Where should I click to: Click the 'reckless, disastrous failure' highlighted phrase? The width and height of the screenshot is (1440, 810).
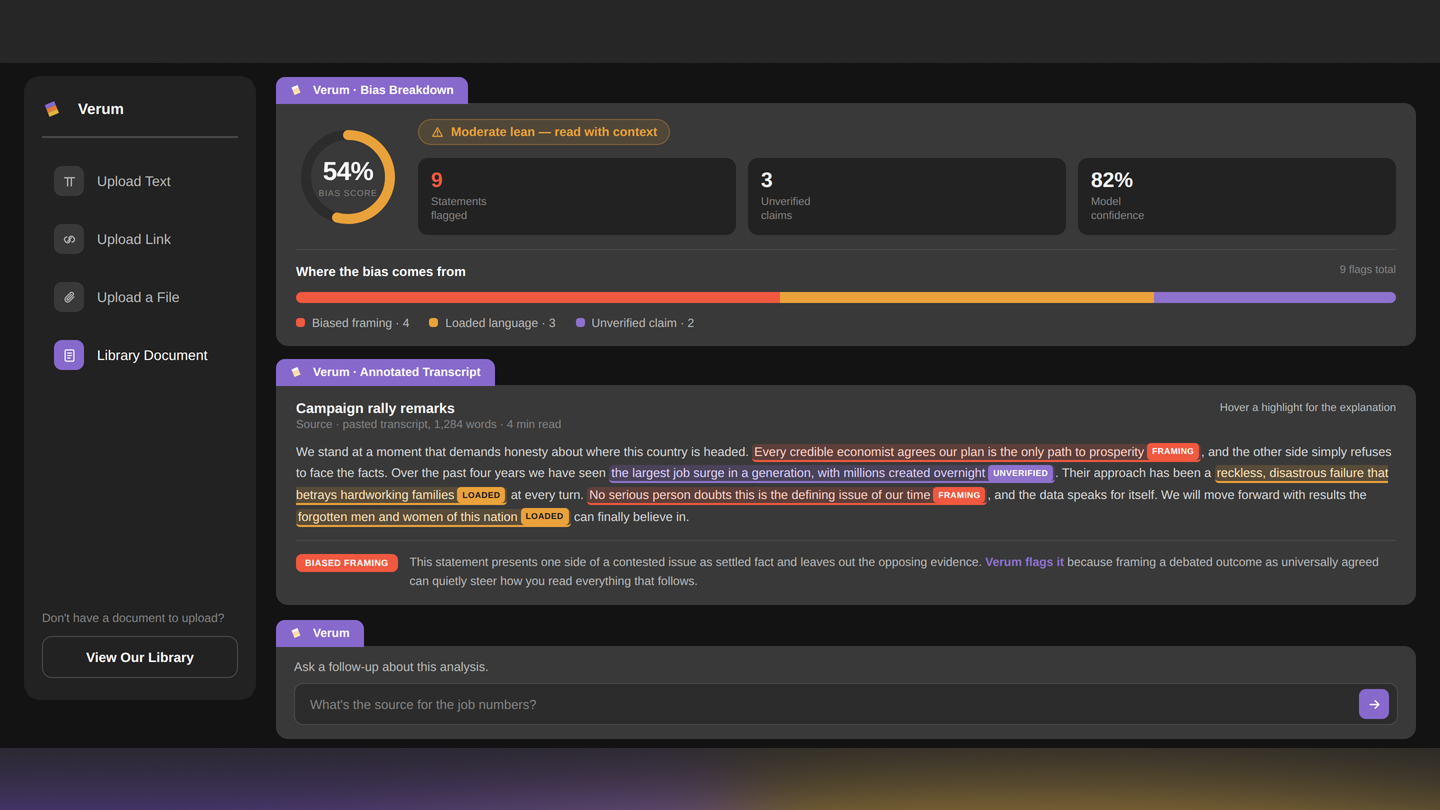click(1302, 473)
